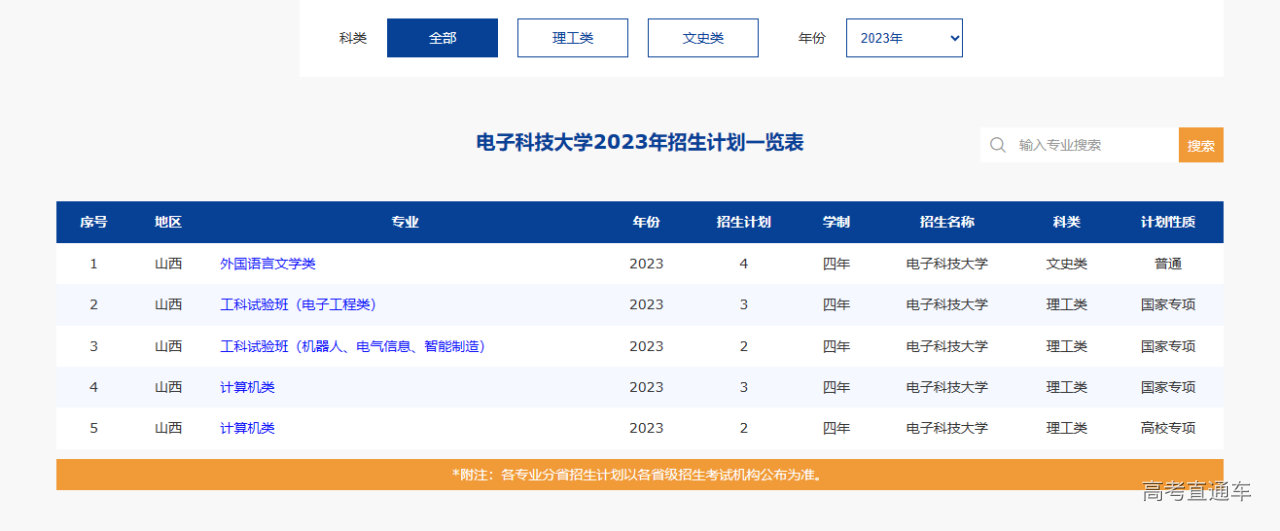
Task: Open the 外国语言文学类 major link
Action: (267, 264)
